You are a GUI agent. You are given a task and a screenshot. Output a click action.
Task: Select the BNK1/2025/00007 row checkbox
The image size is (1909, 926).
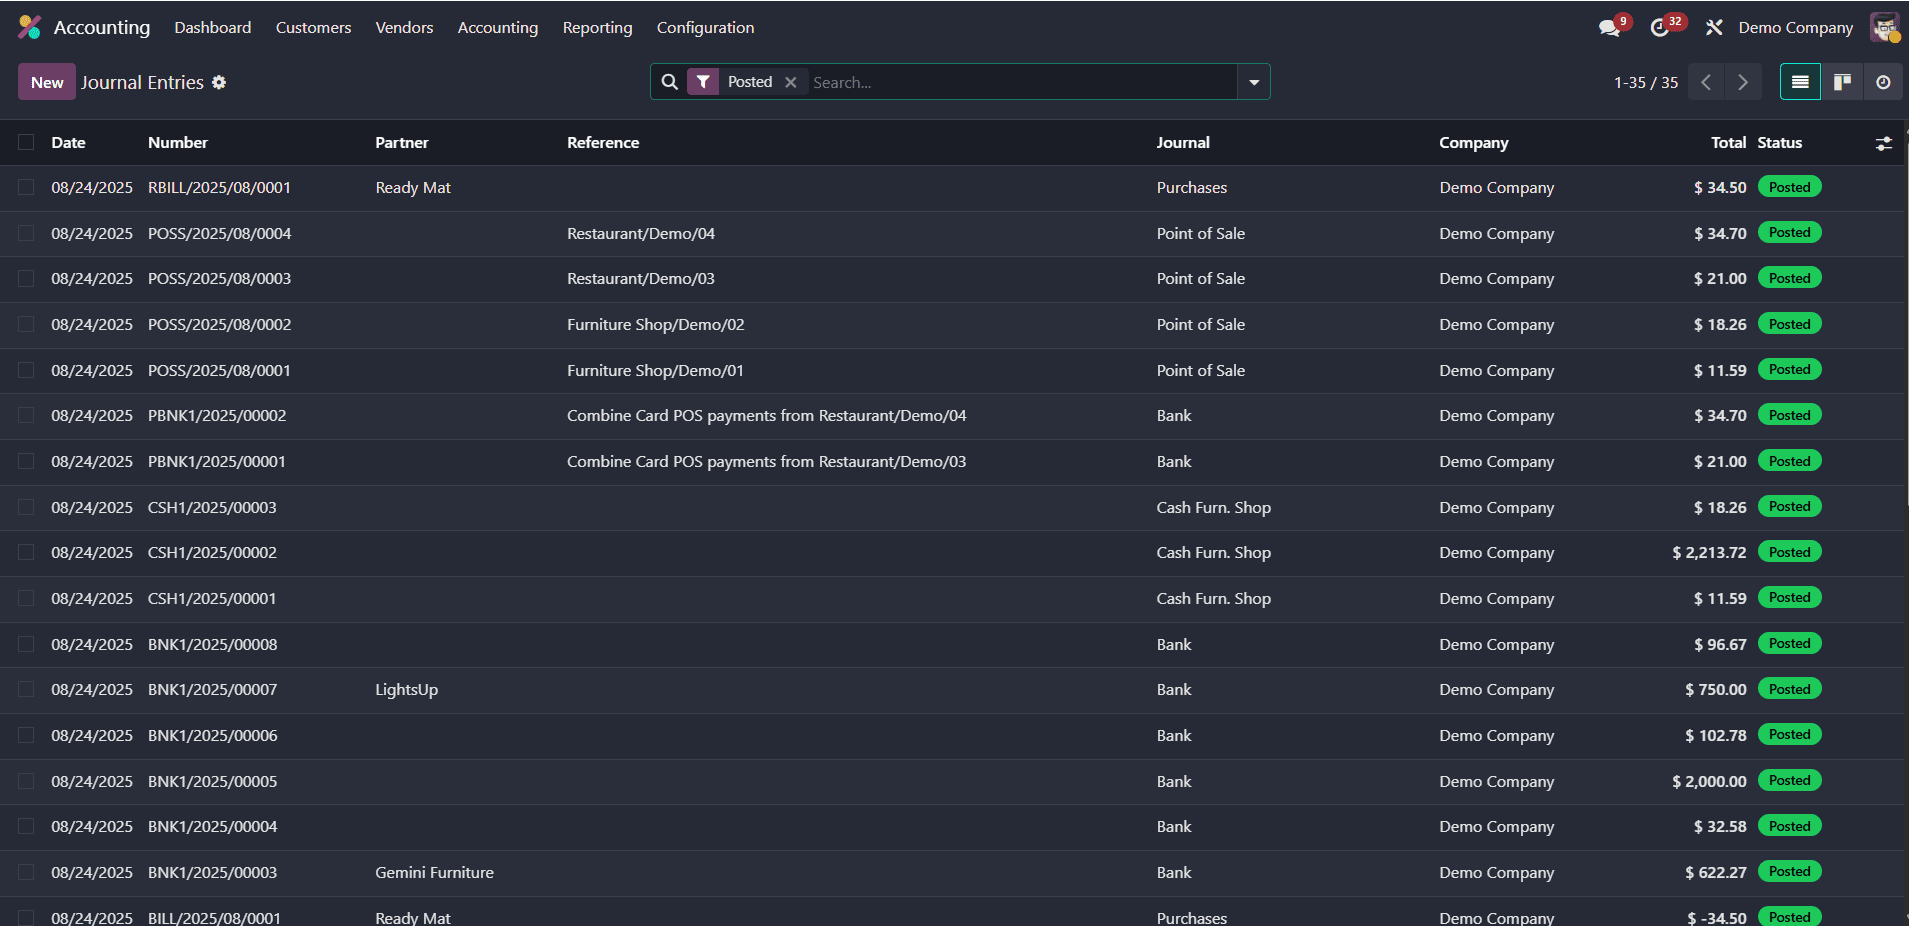26,690
